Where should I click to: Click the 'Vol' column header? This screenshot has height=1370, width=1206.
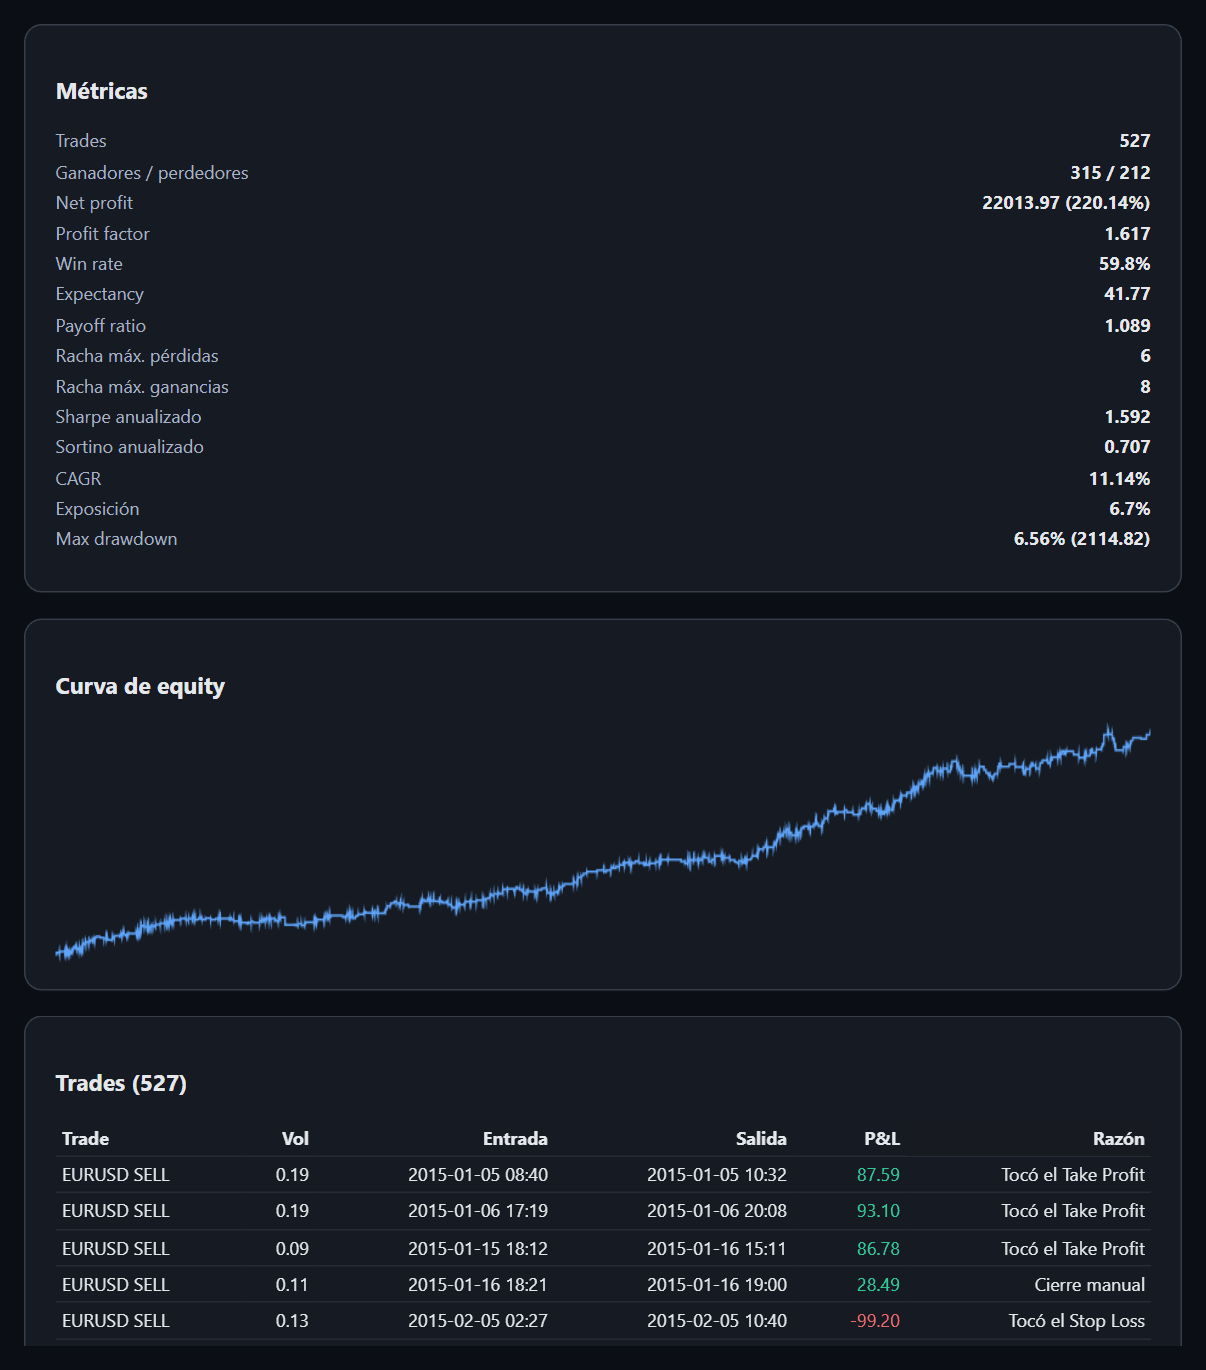295,1139
